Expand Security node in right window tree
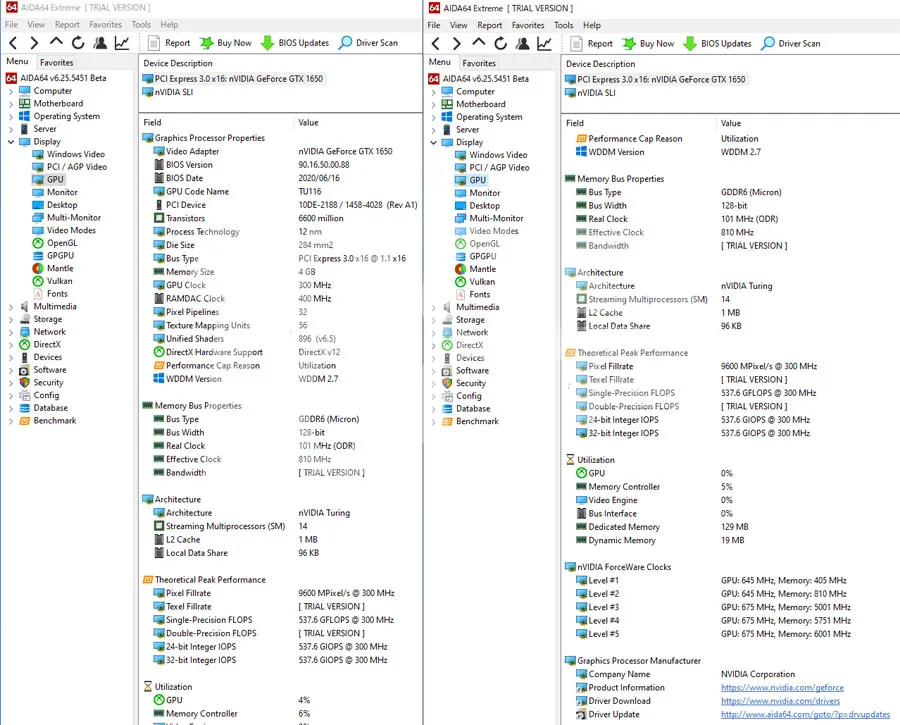This screenshot has width=900, height=725. click(433, 383)
